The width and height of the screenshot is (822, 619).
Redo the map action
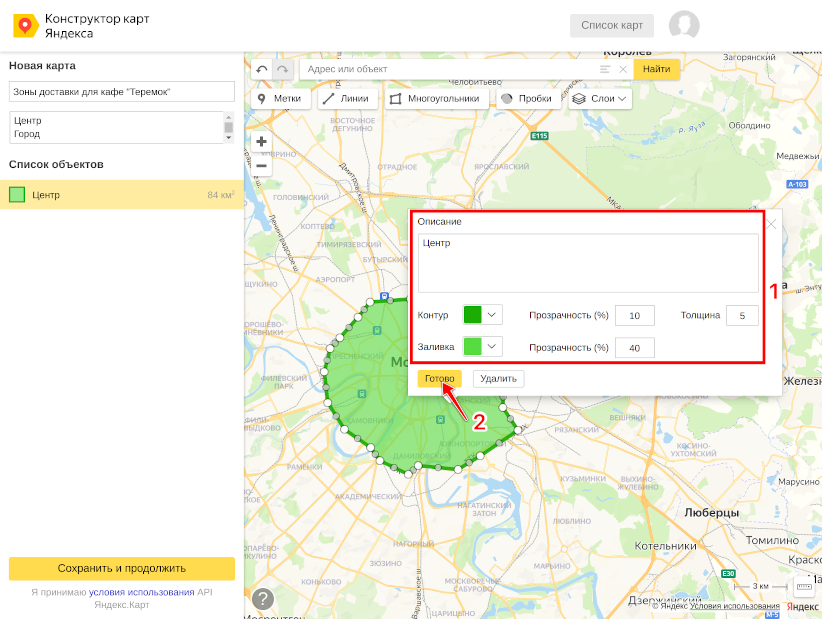click(283, 69)
